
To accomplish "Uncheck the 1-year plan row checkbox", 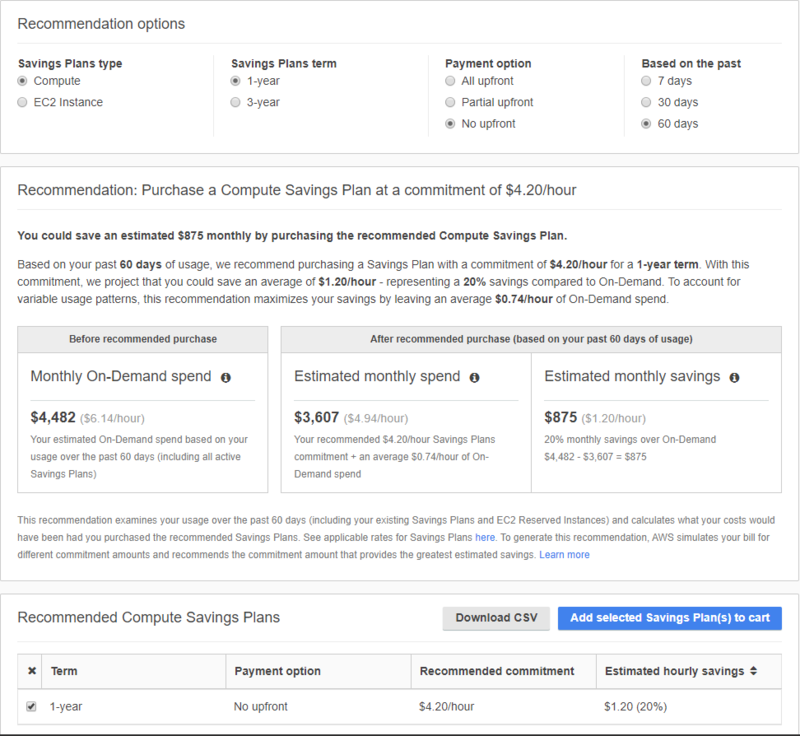I will pyautogui.click(x=31, y=706).
